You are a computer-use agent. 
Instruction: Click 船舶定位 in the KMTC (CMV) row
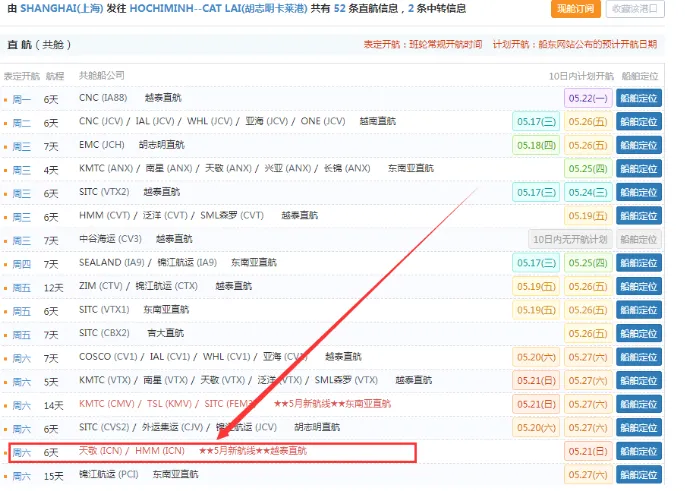[639, 405]
